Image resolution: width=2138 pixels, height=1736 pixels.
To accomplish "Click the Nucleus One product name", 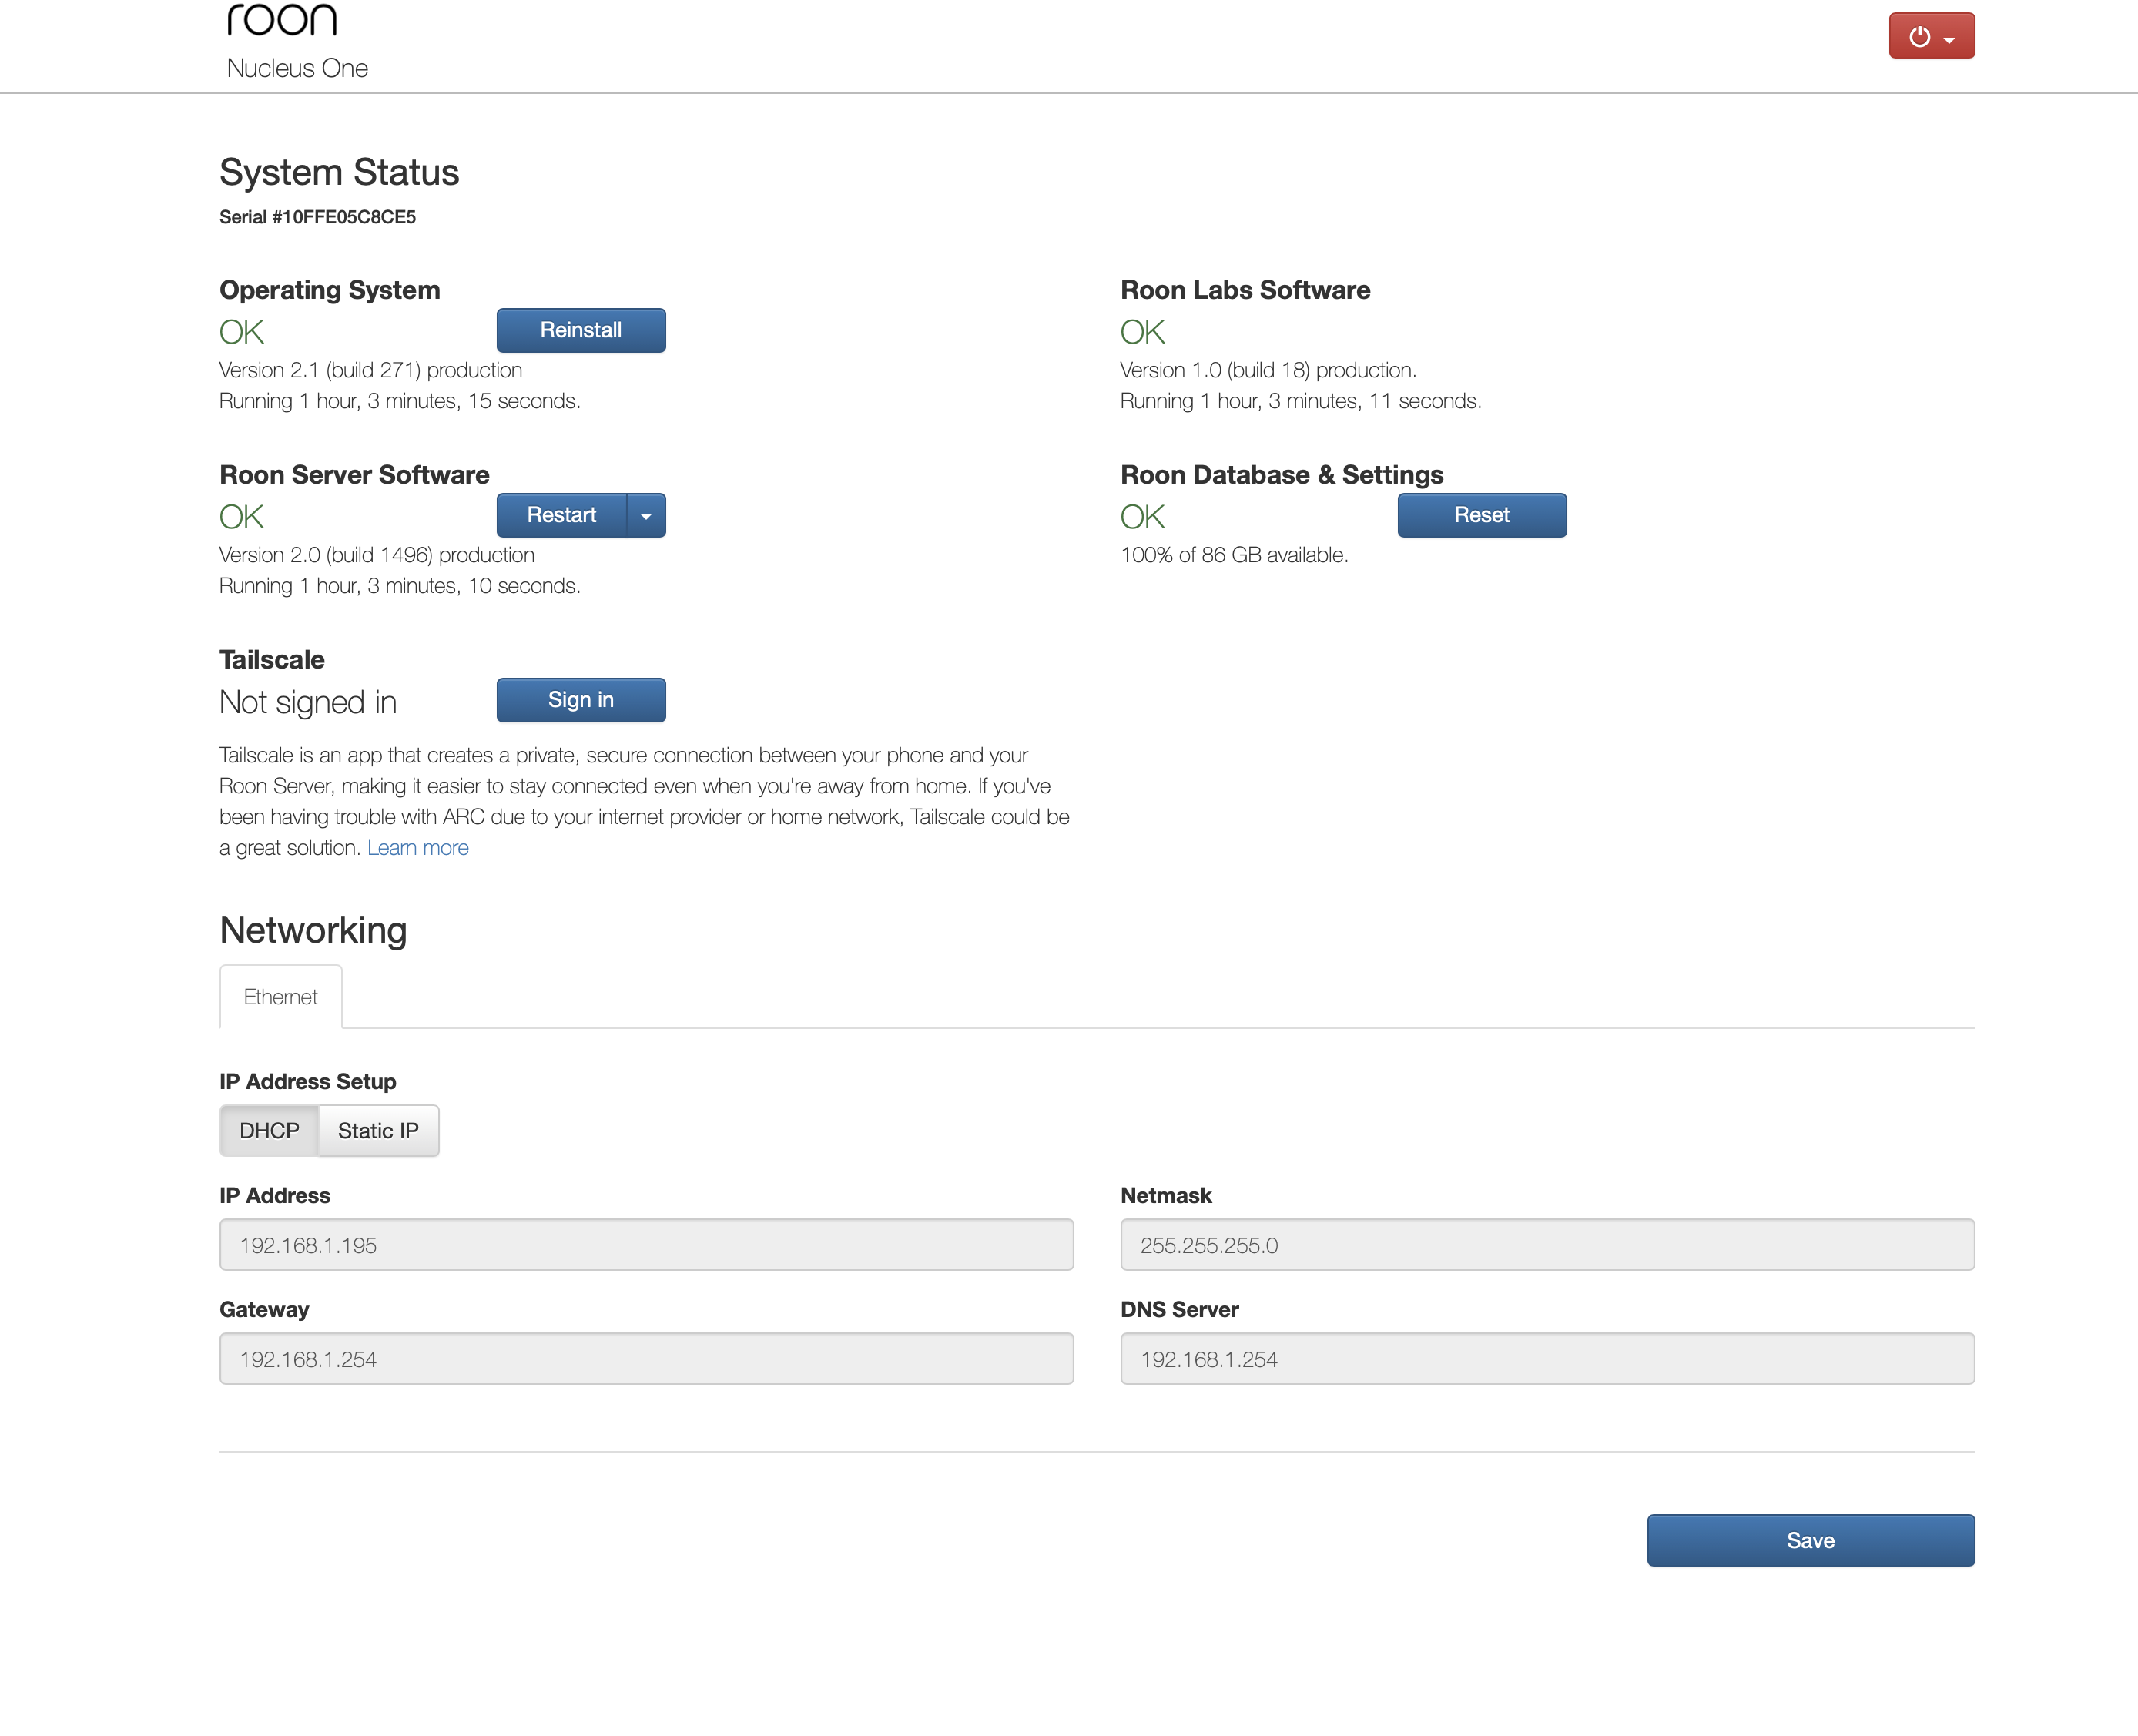I will (x=297, y=68).
